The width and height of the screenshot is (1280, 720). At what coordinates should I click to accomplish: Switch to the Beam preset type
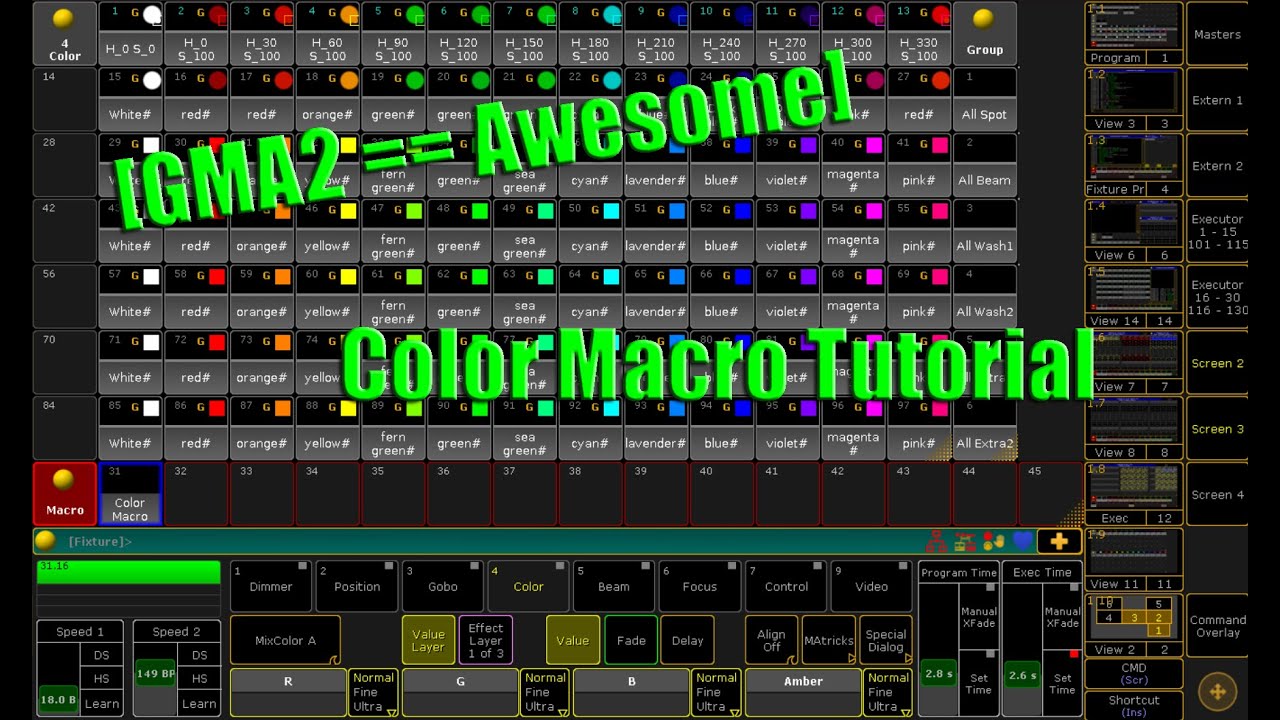pos(614,586)
